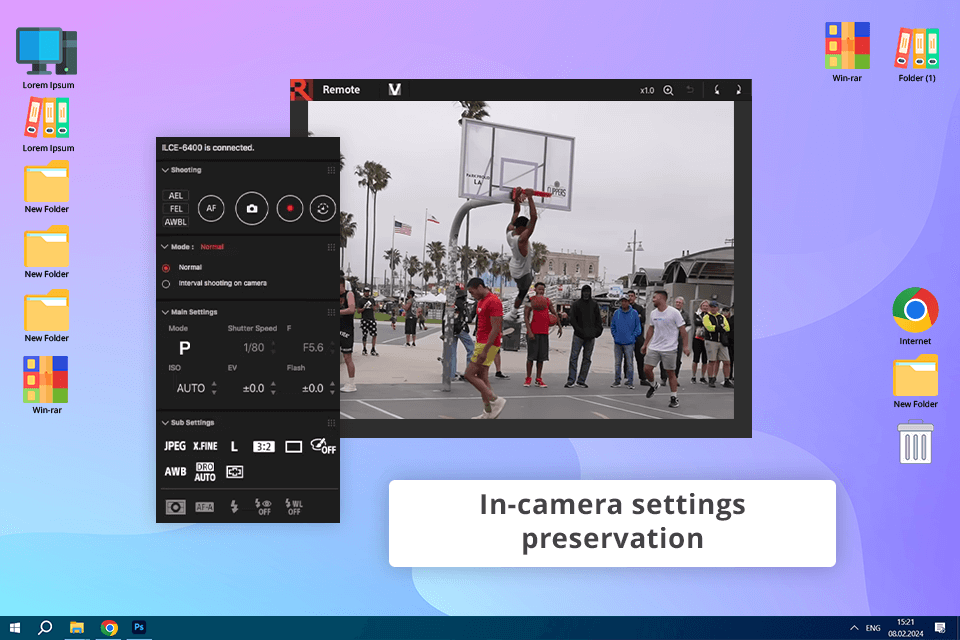This screenshot has height=640, width=960.
Task: Open the X.FINE quality setting
Action: 205,446
